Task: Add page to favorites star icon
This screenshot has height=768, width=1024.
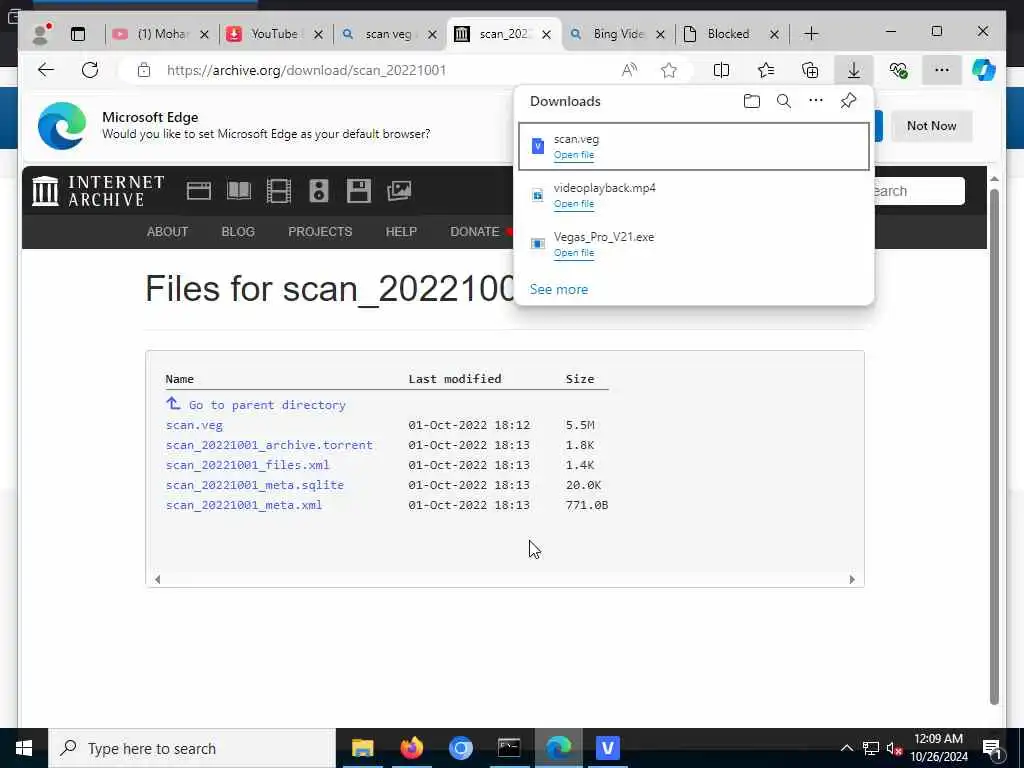Action: click(669, 70)
